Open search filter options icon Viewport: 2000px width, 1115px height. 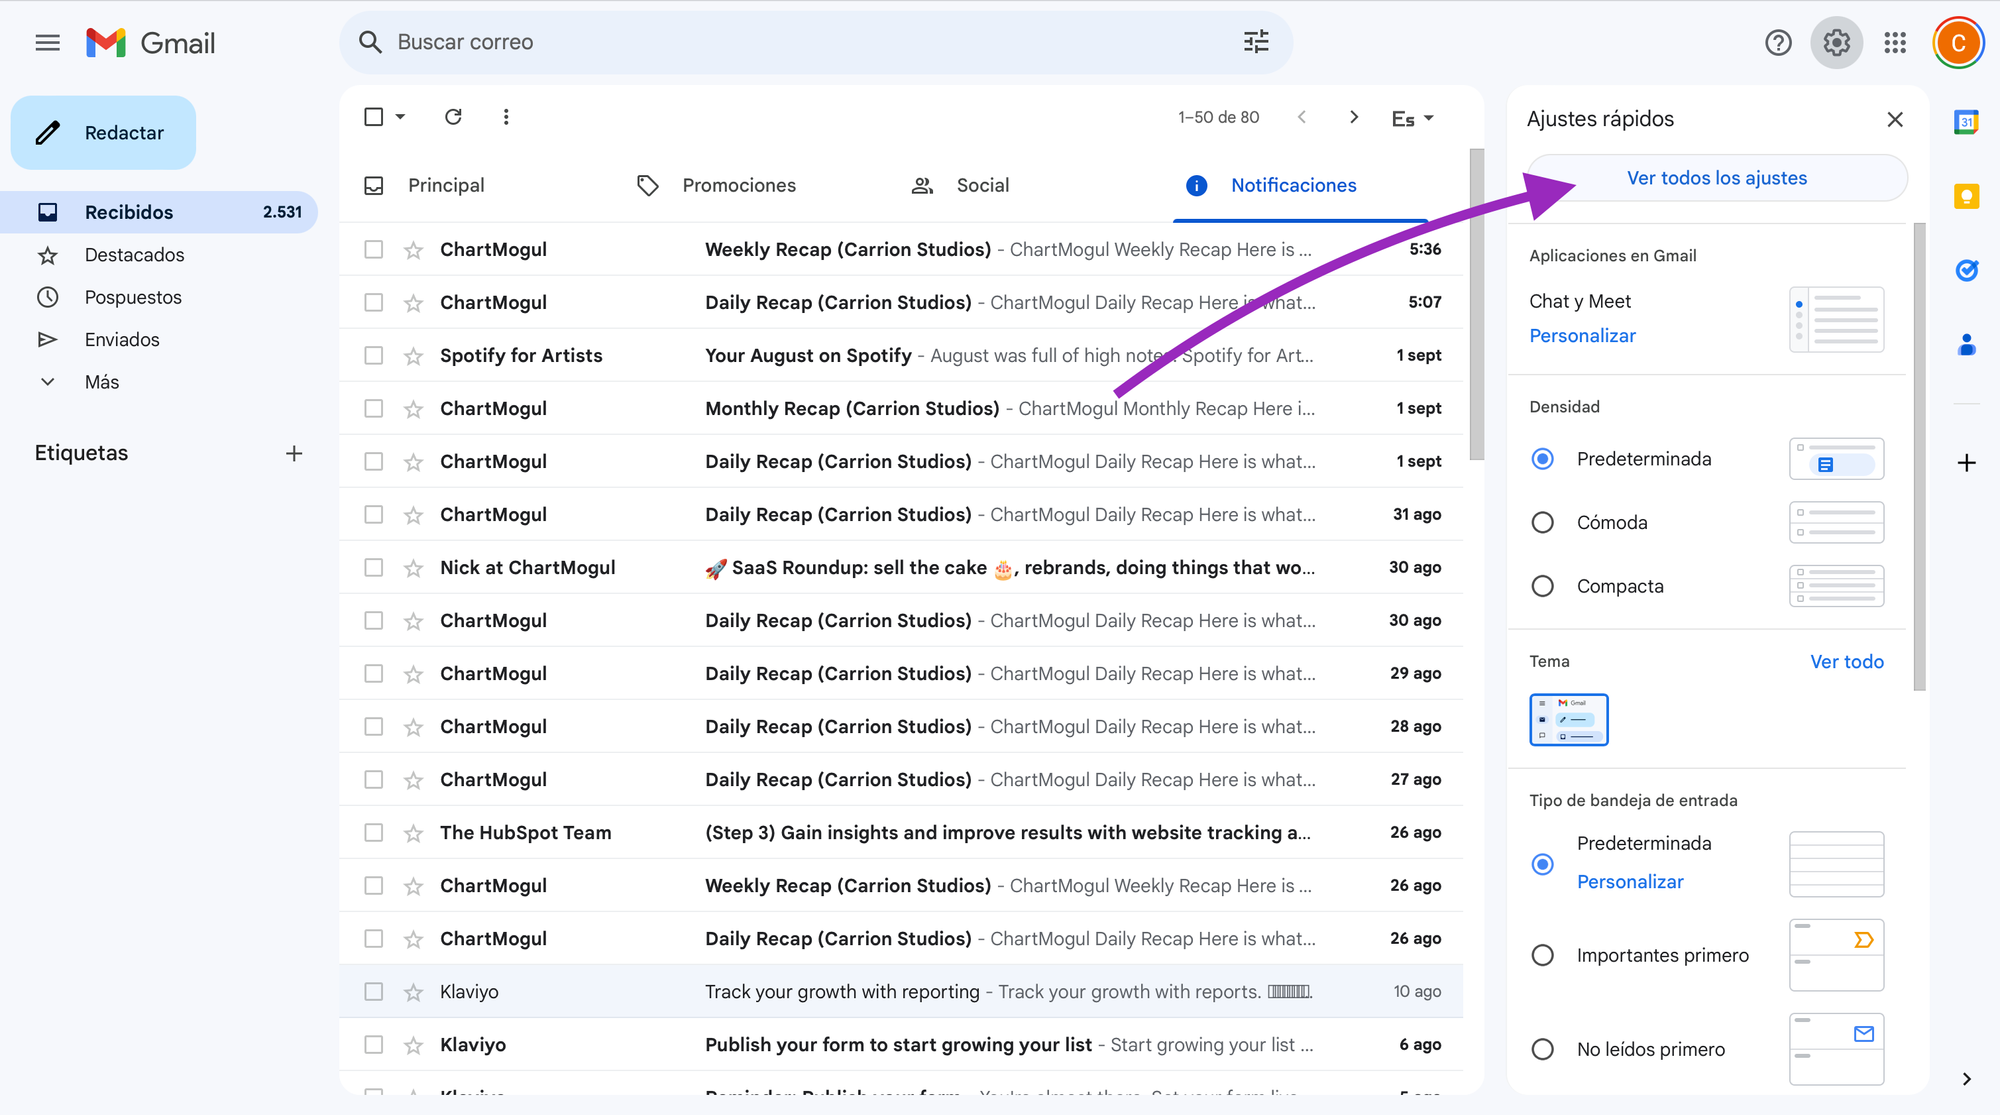(1256, 42)
